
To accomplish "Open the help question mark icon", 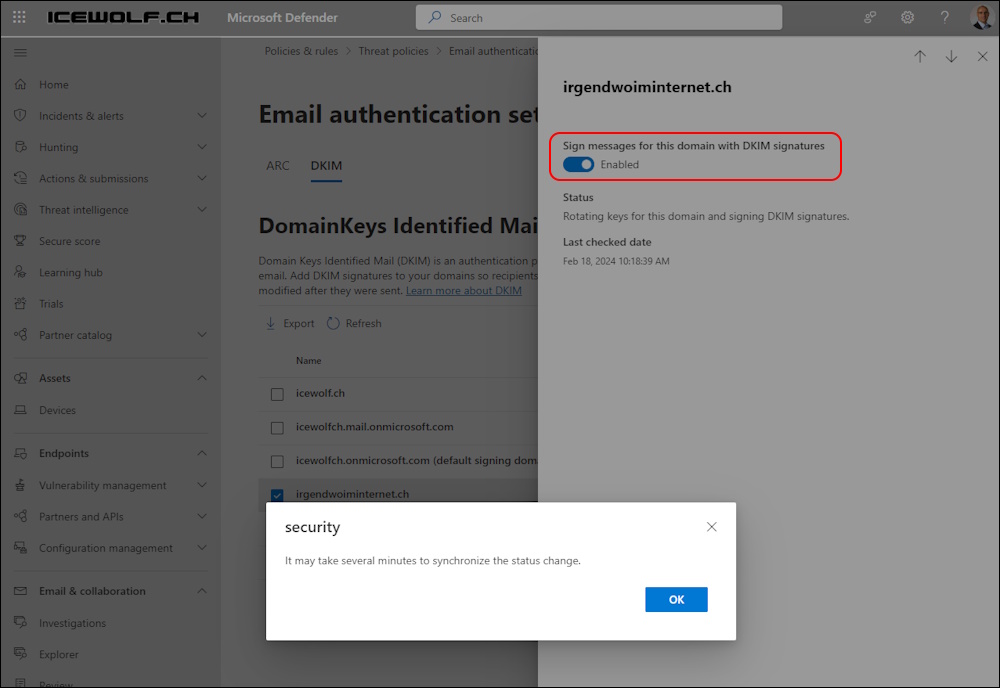I will coord(945,17).
